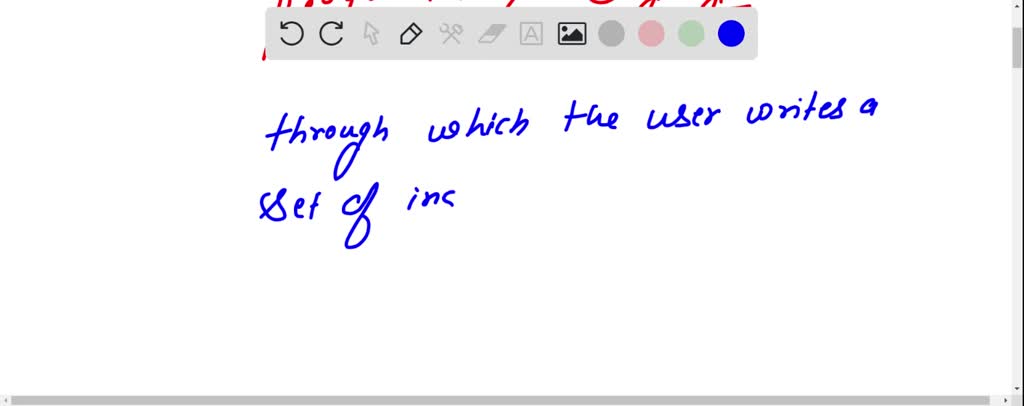Screen dimensions: 1024x406
Task: Undo the last stroke
Action: coord(291,33)
